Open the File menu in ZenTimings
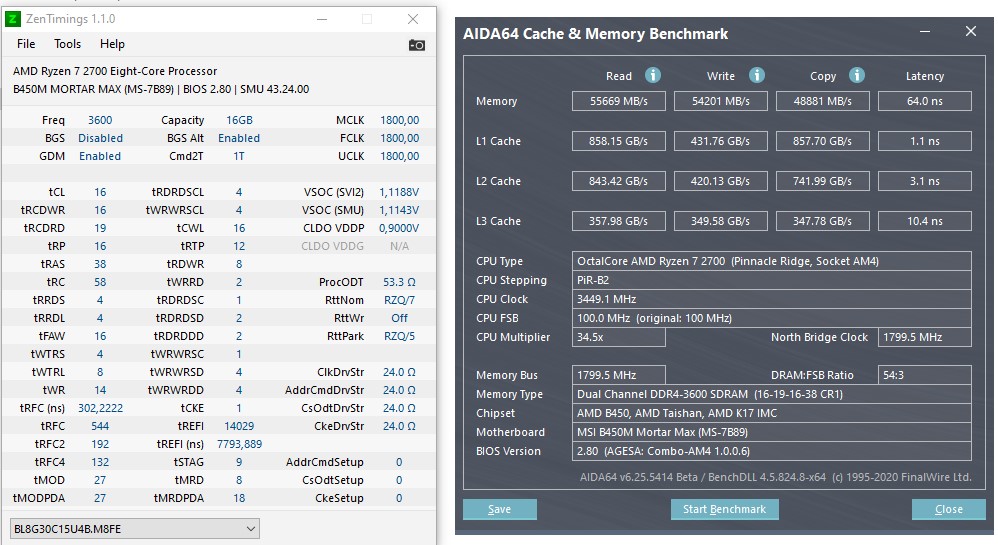This screenshot has height=545, width=998. 26,44
